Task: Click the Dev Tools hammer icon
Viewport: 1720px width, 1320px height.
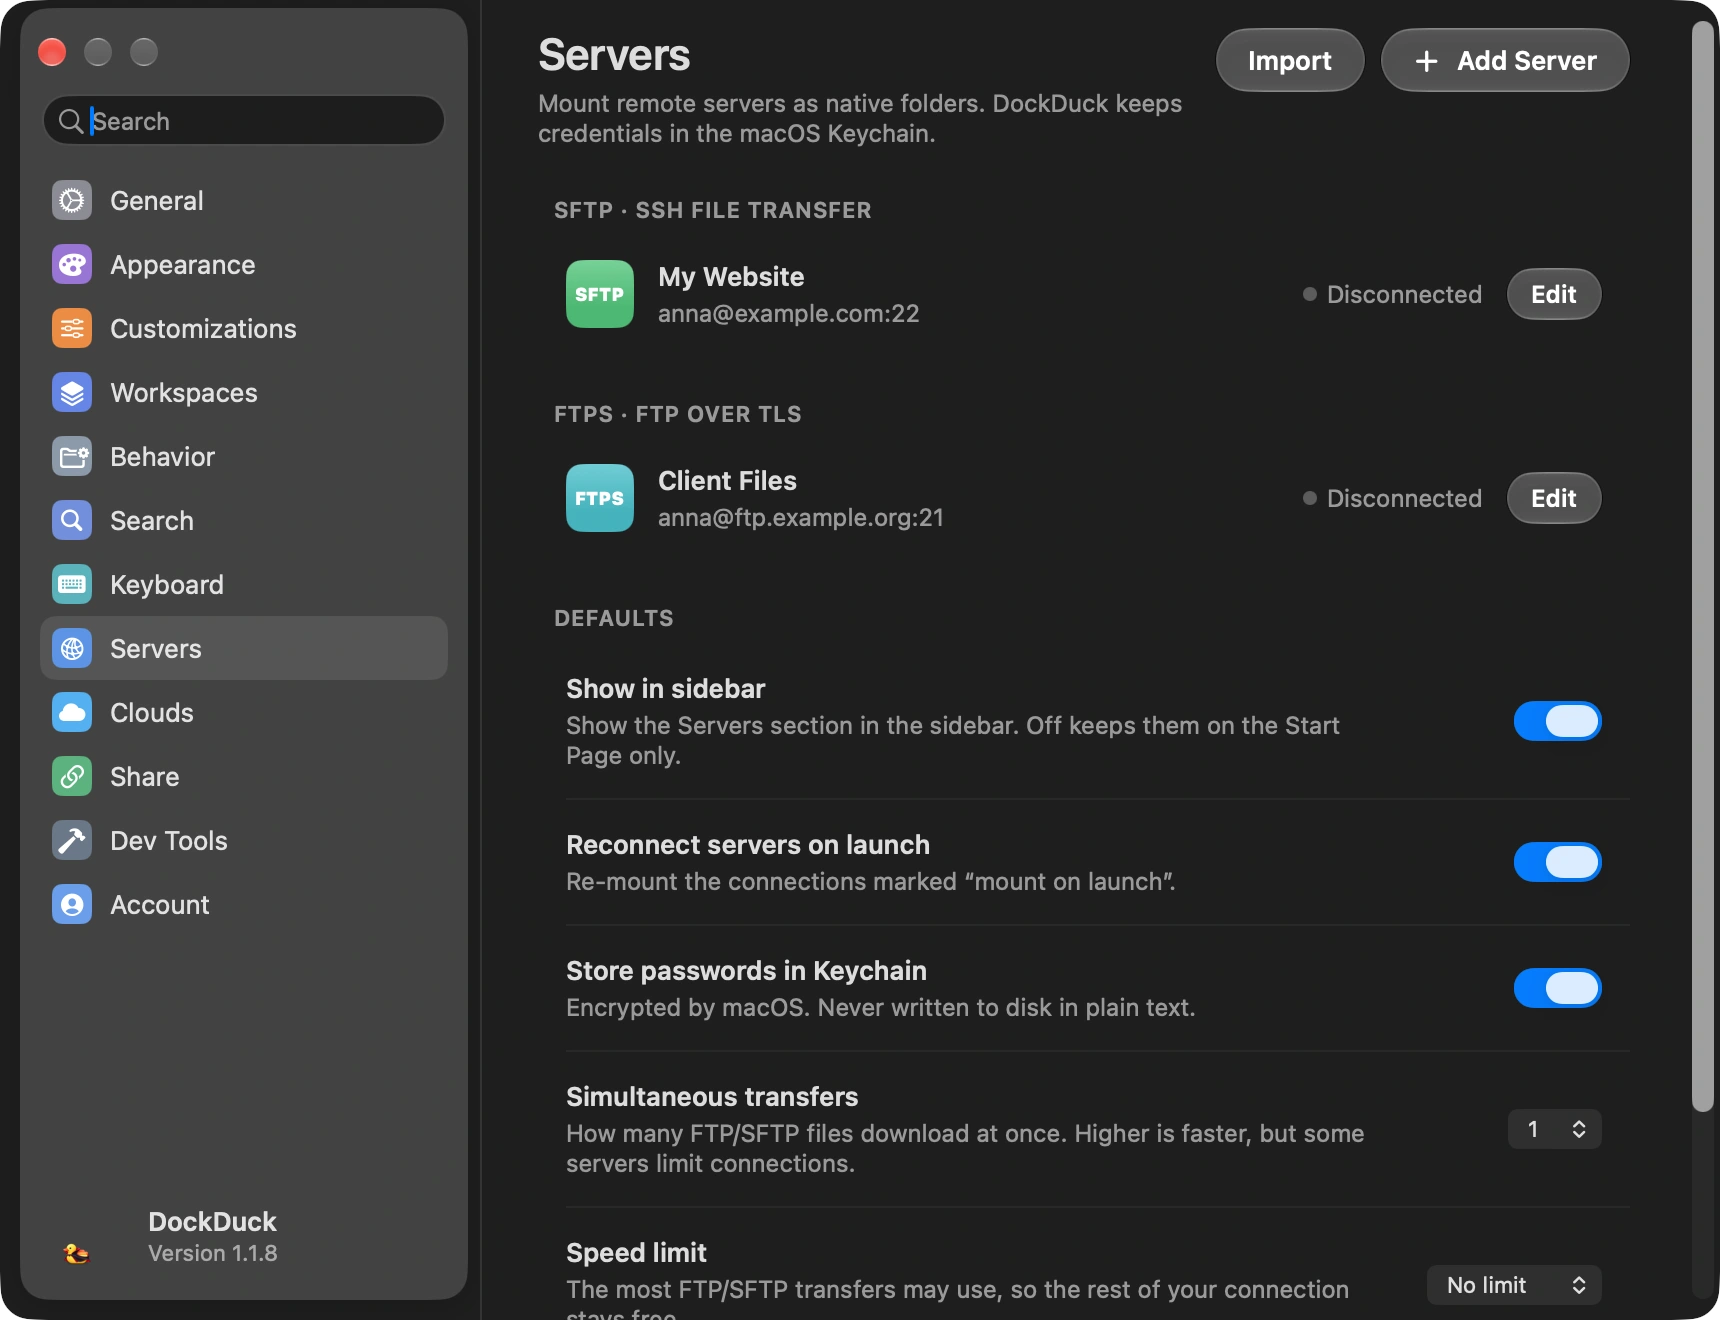Action: coord(72,841)
